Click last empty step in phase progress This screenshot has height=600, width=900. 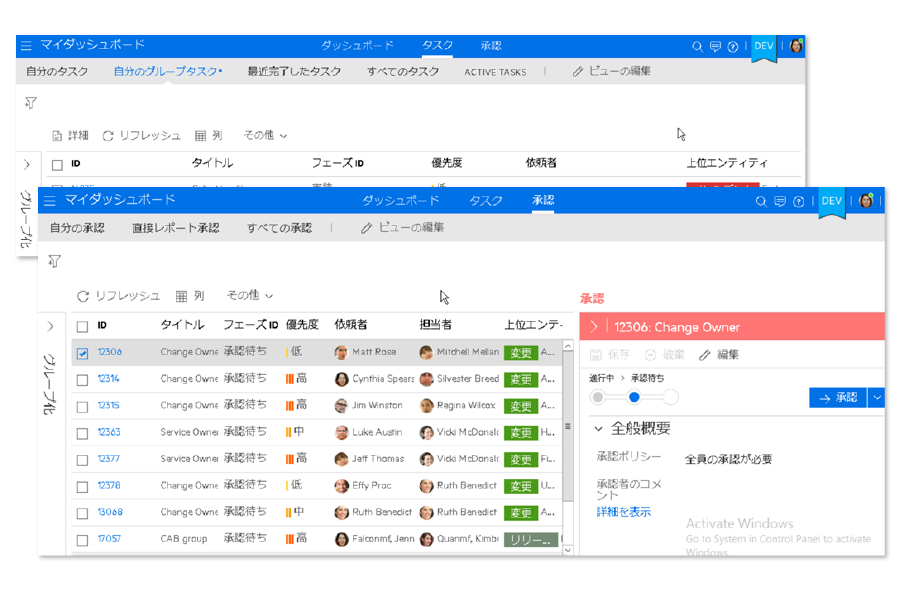(670, 397)
